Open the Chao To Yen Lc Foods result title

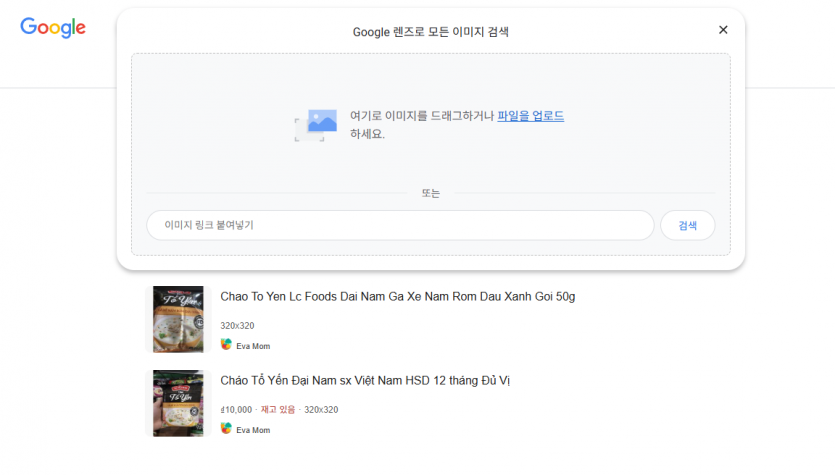coord(397,297)
